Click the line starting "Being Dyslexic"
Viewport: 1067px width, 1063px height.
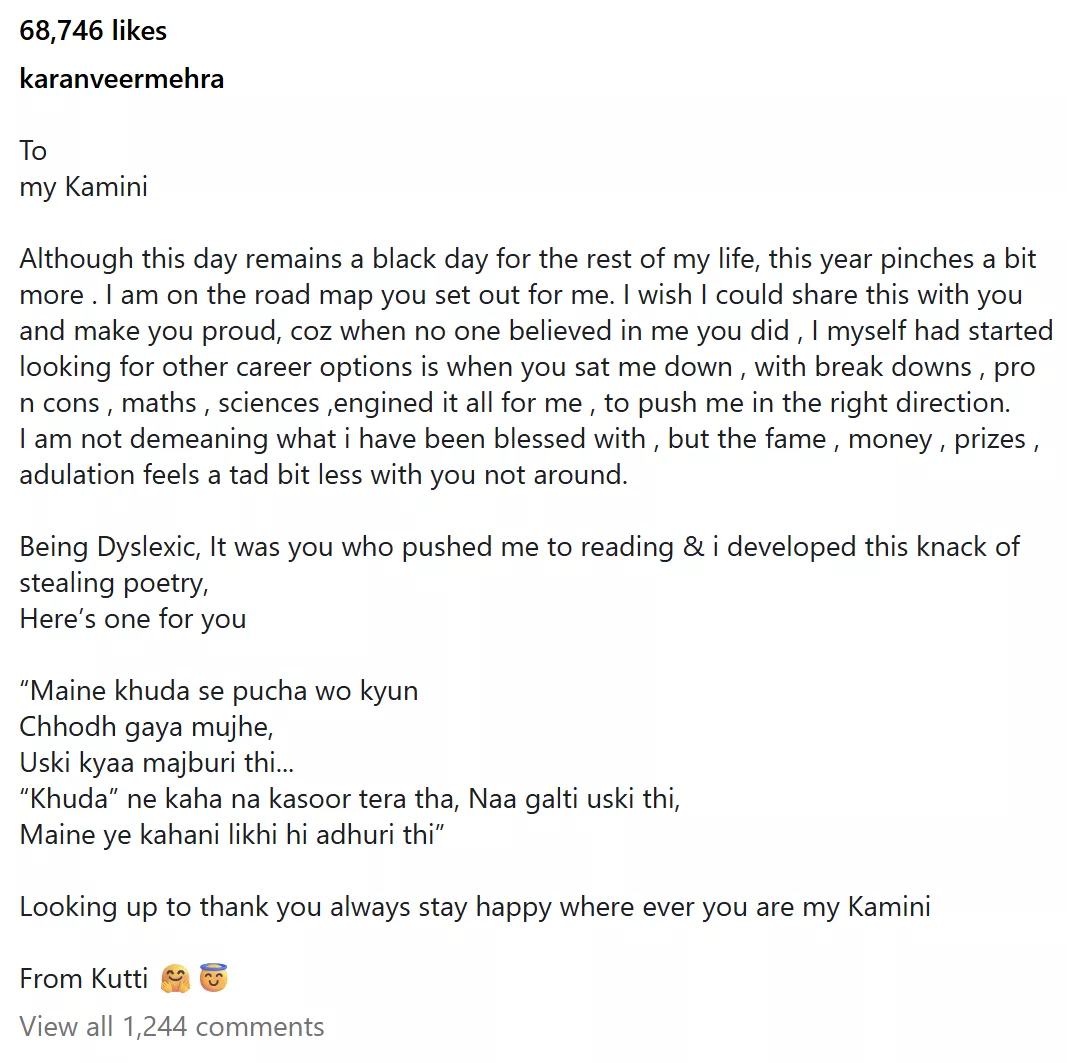click(x=520, y=547)
